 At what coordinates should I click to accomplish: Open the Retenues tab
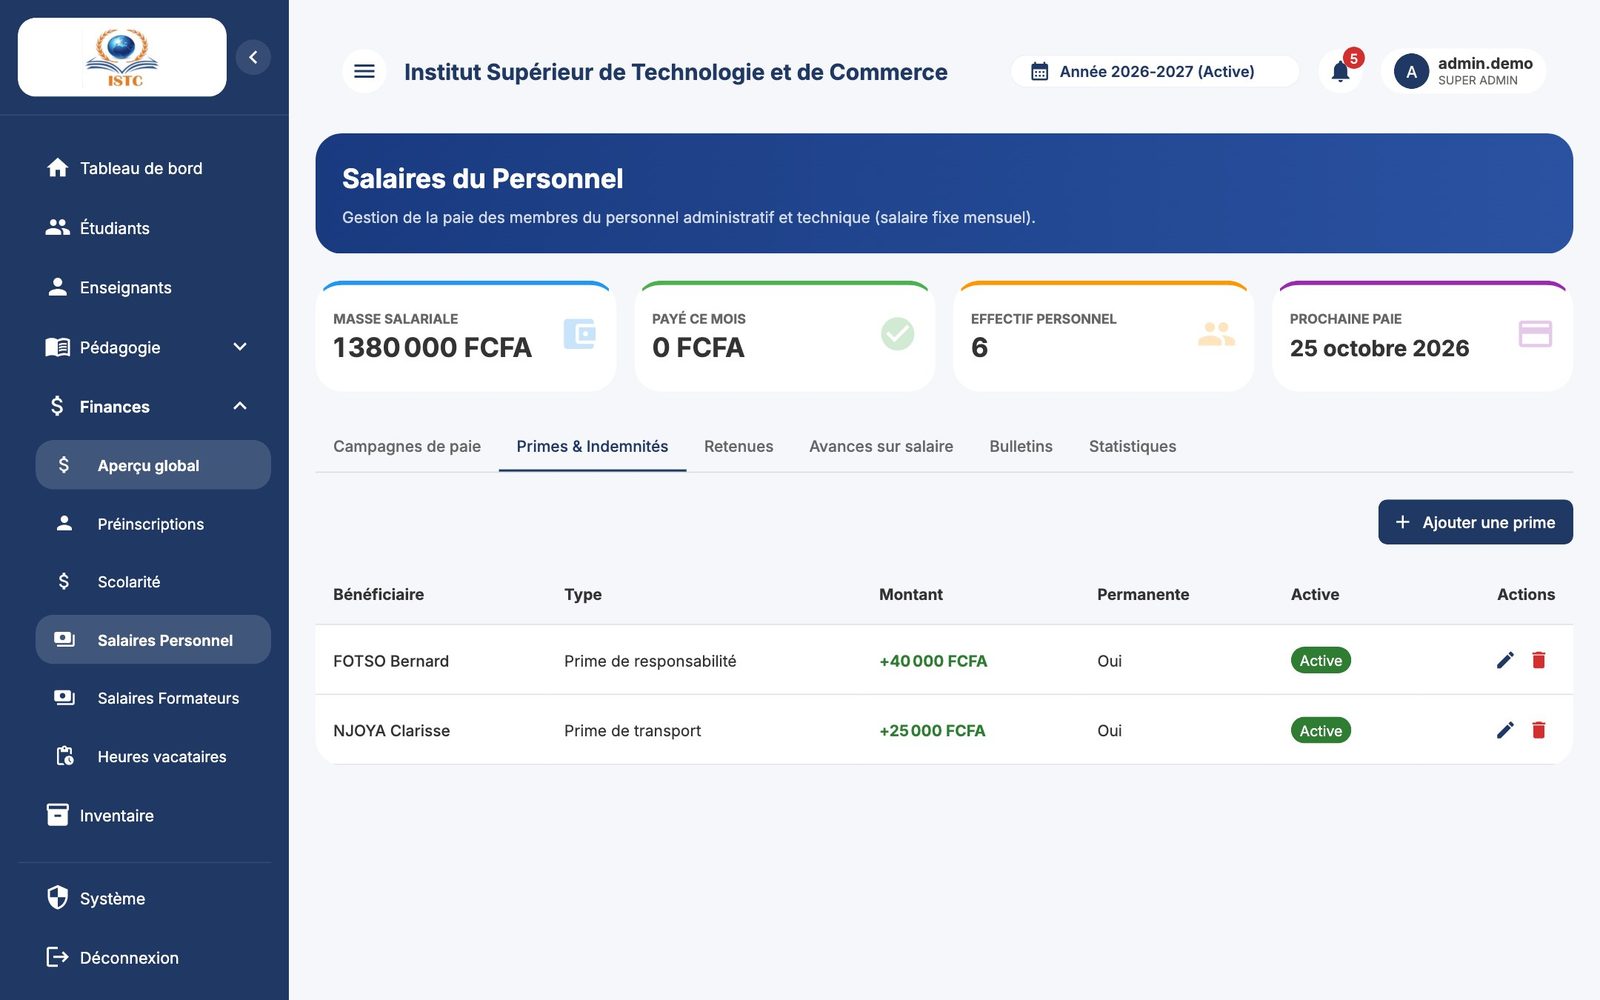tap(738, 446)
